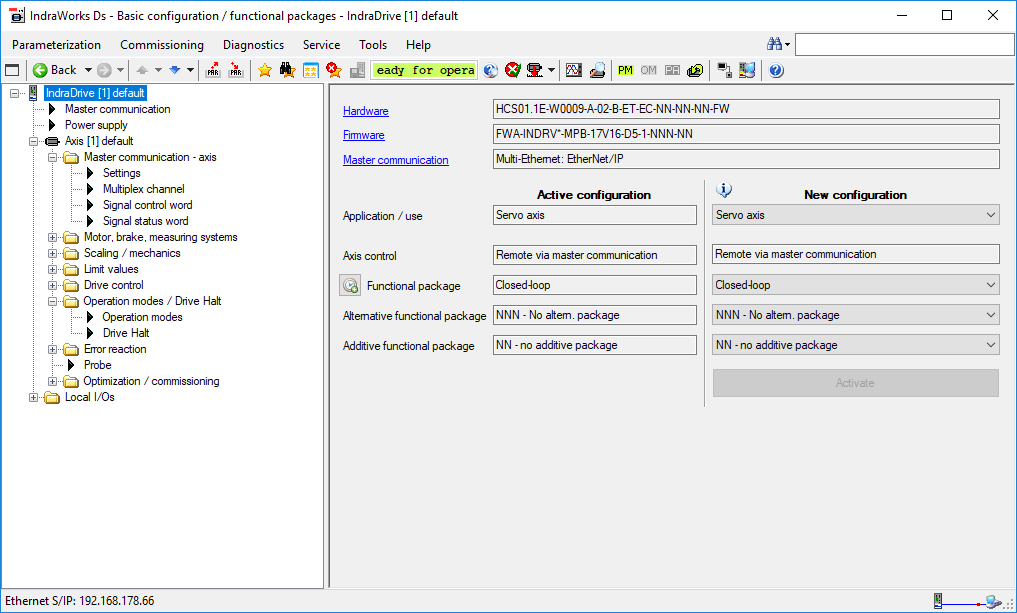Image resolution: width=1017 pixels, height=613 pixels.
Task: Click the blue down arrow navigation icon
Action: (x=174, y=70)
